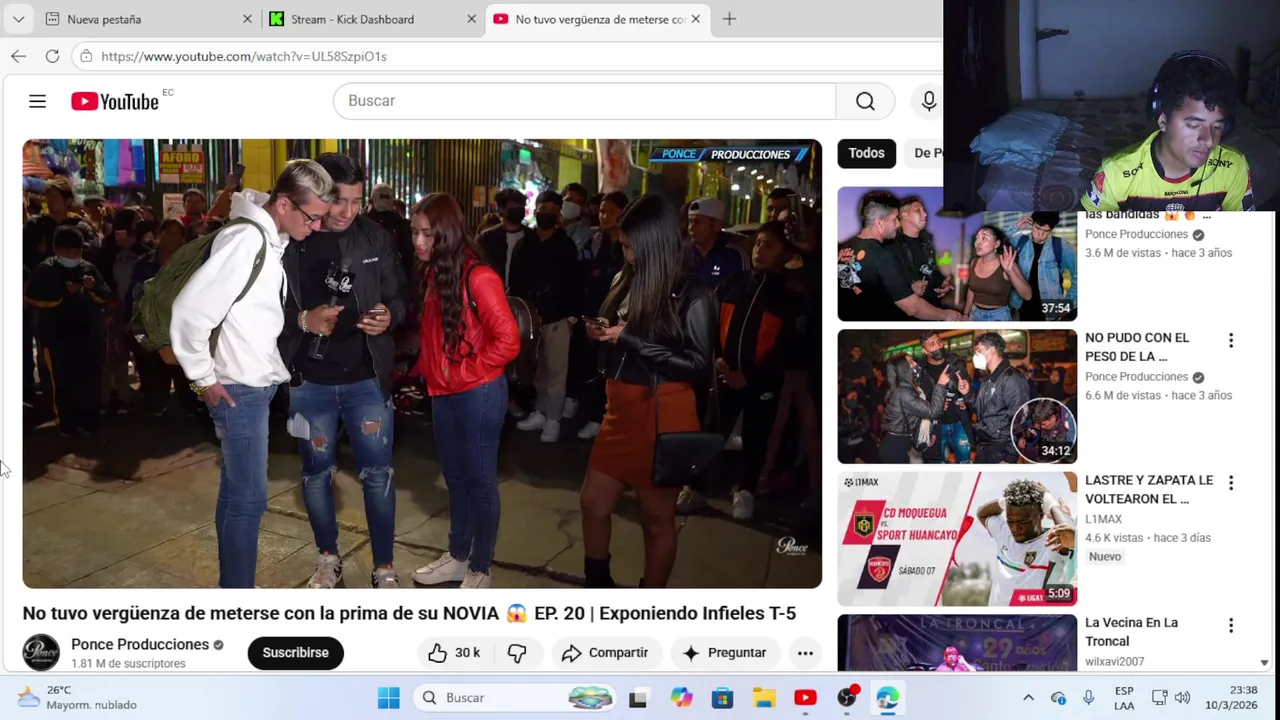Open the tab search dropdown arrow
Image resolution: width=1280 pixels, height=720 pixels.
18,19
